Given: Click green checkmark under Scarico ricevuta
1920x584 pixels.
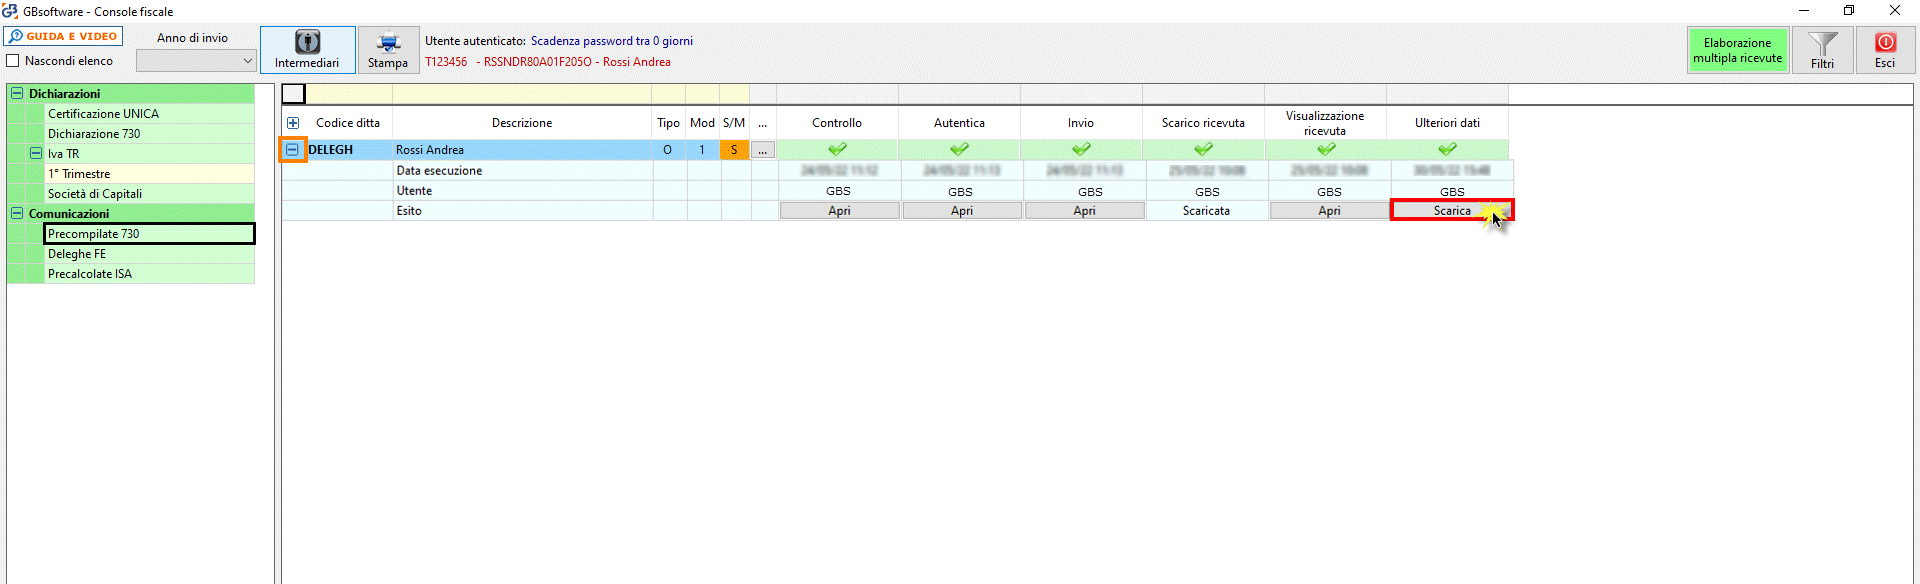Looking at the screenshot, I should click(1203, 149).
